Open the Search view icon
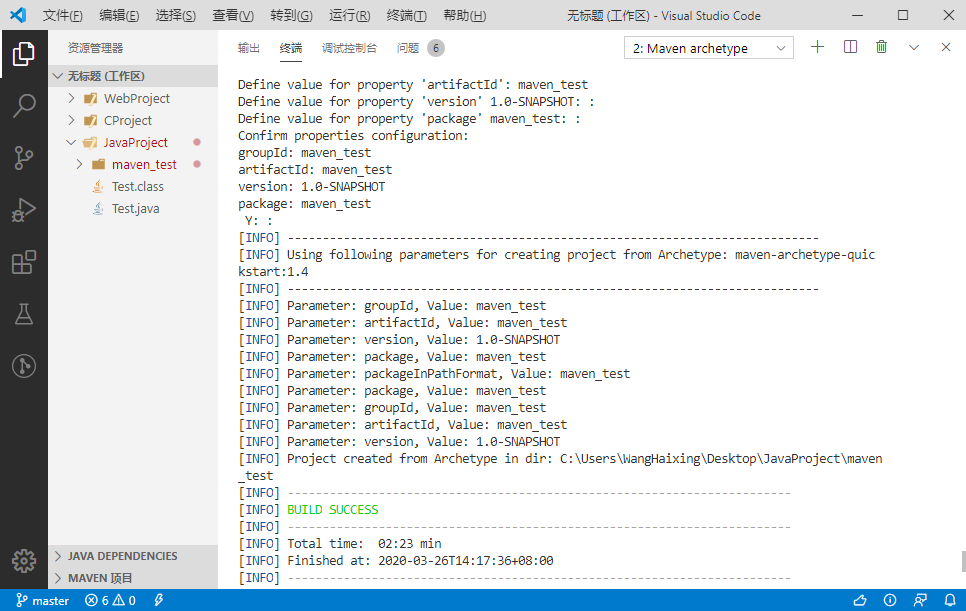The height and width of the screenshot is (611, 966). coord(23,106)
